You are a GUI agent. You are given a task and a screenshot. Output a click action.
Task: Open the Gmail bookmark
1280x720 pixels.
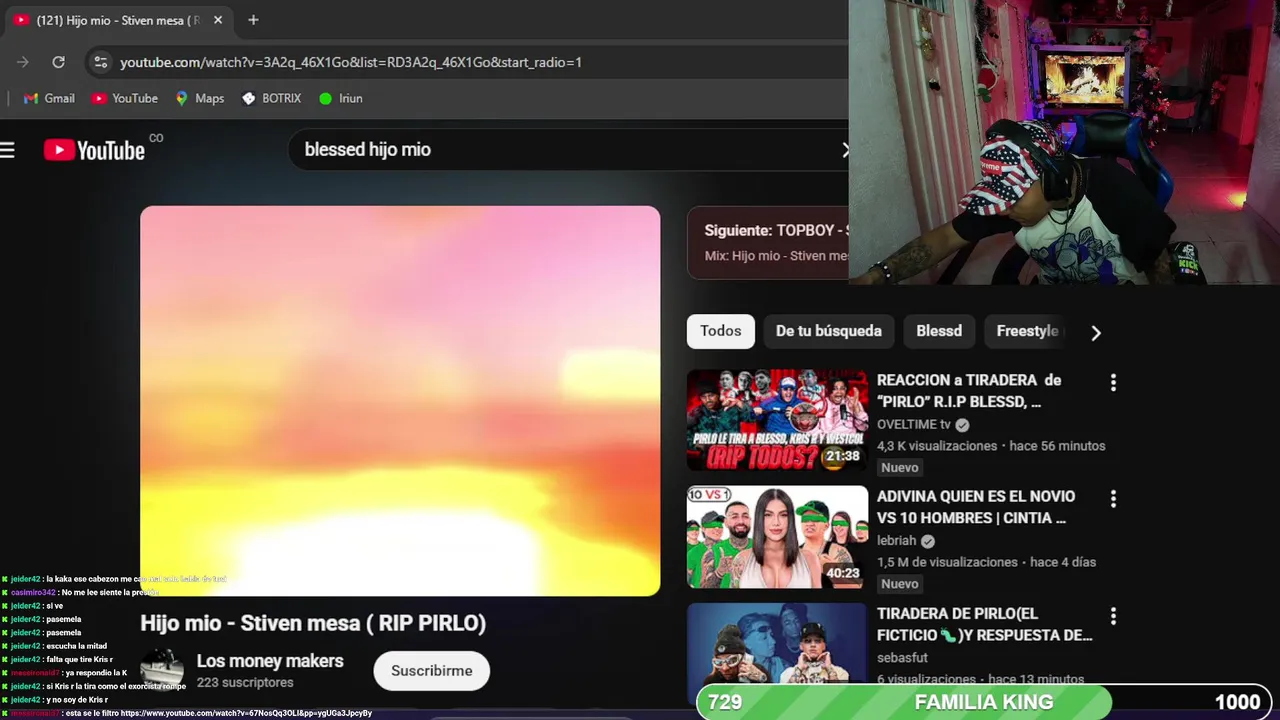click(x=49, y=98)
